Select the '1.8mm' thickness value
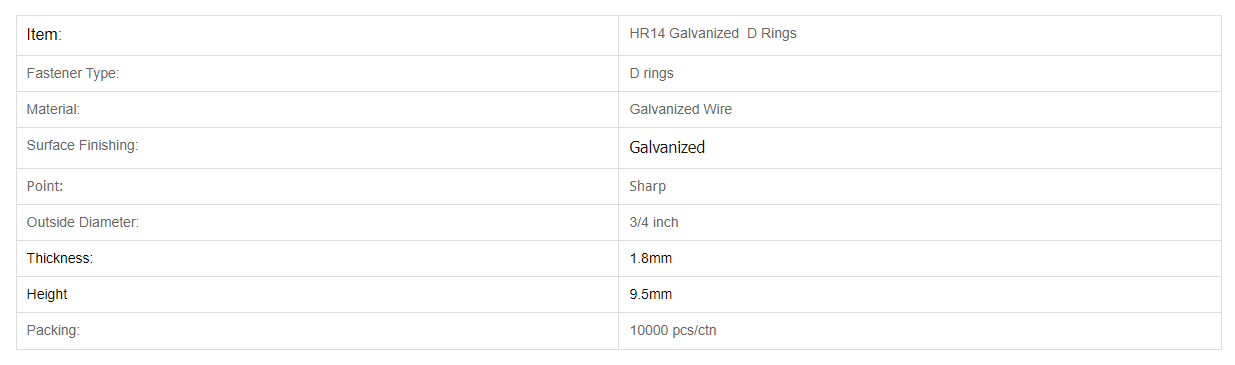This screenshot has height=365, width=1235. pos(651,258)
